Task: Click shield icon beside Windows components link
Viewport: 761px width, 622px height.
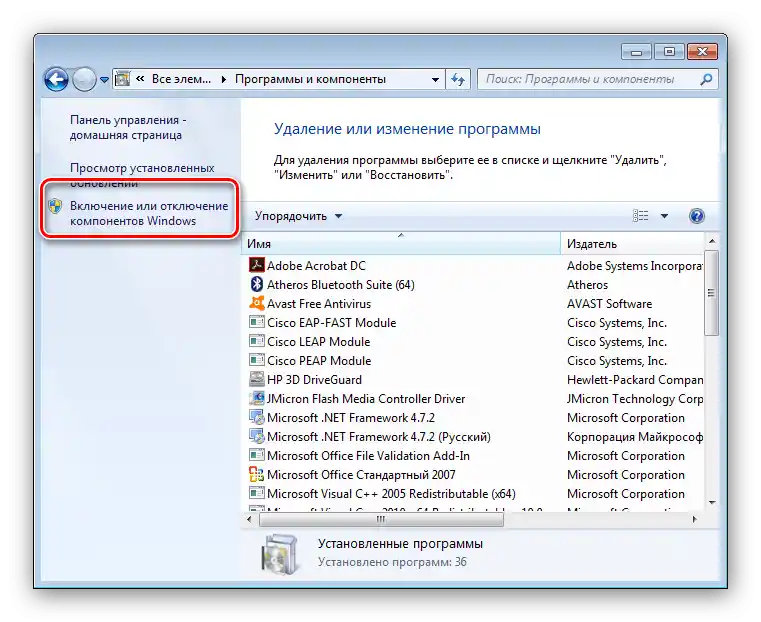Action: click(x=55, y=206)
